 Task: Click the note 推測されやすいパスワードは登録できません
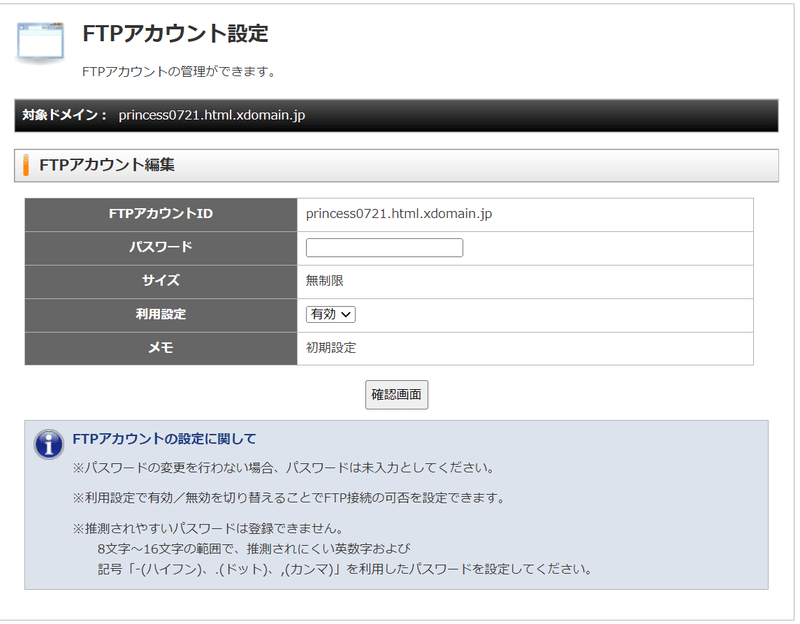[208, 529]
